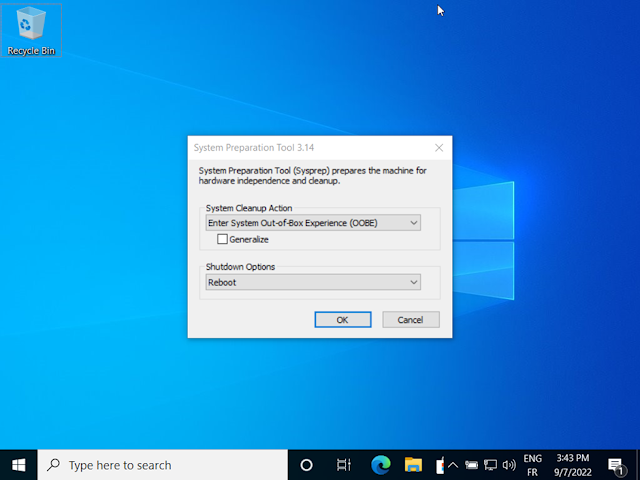Image resolution: width=640 pixels, height=480 pixels.
Task: Click the search magnifier icon
Action: pos(53,464)
